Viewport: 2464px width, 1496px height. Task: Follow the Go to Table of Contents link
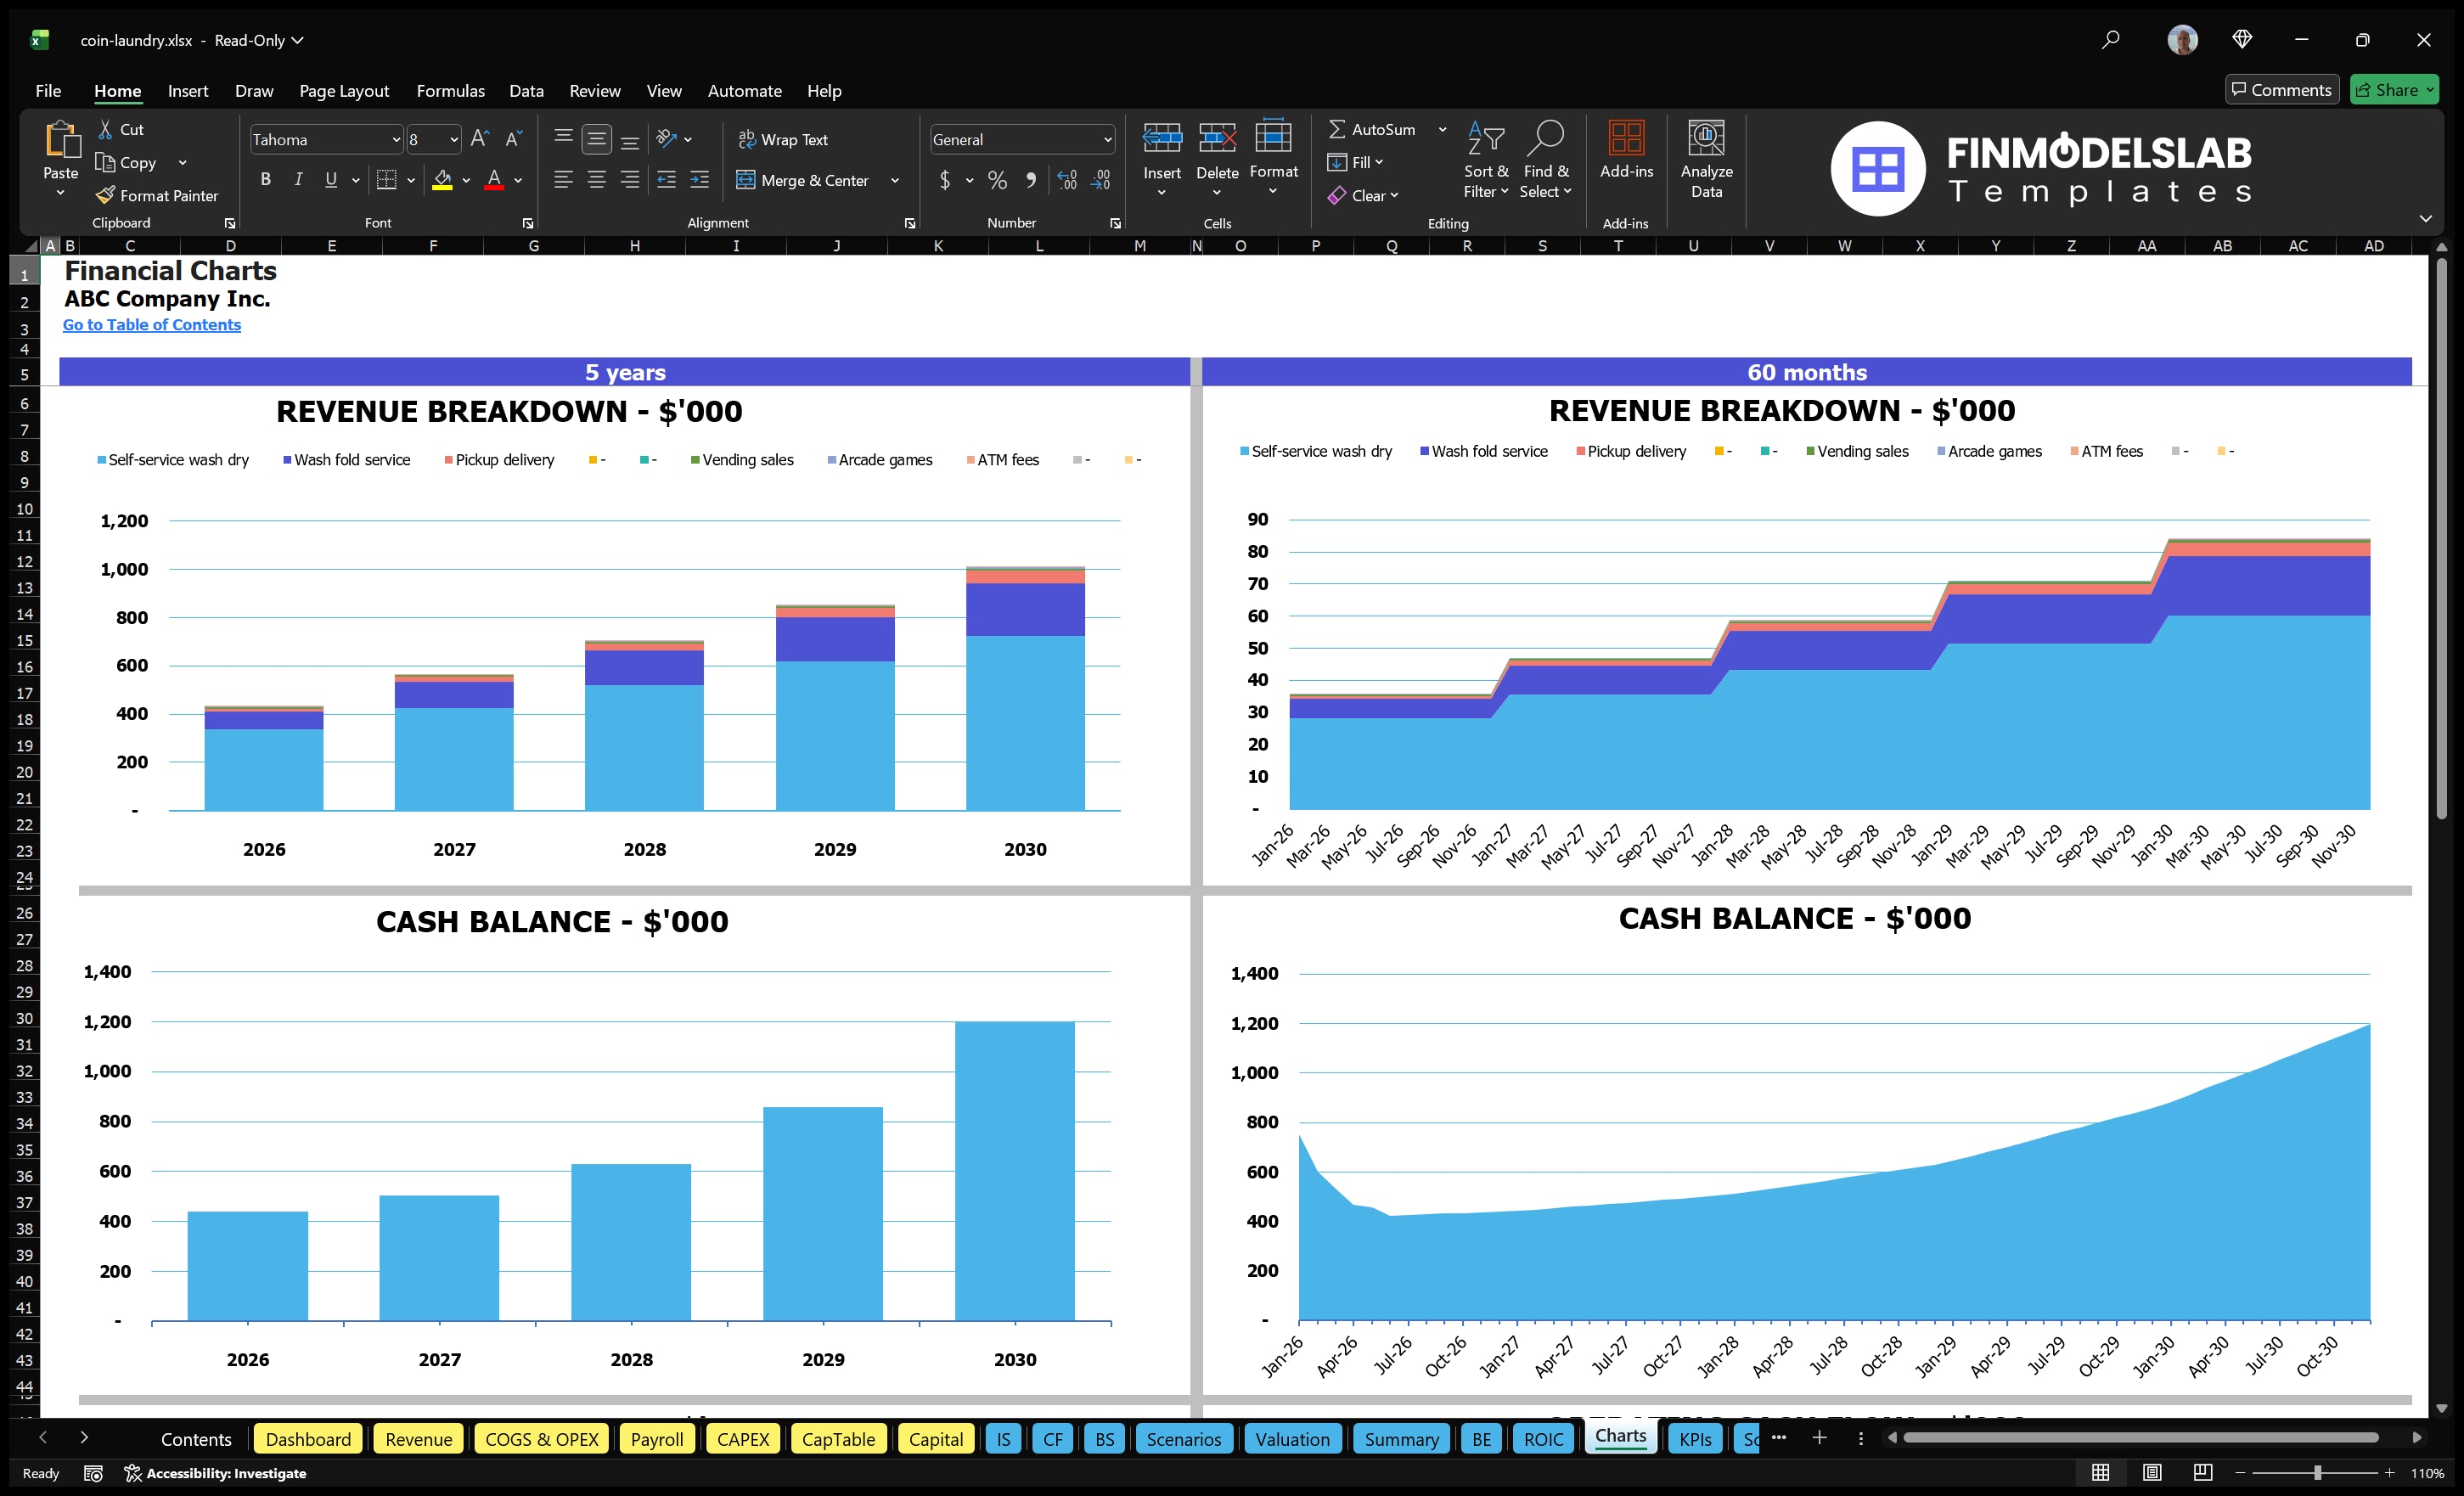coord(152,324)
